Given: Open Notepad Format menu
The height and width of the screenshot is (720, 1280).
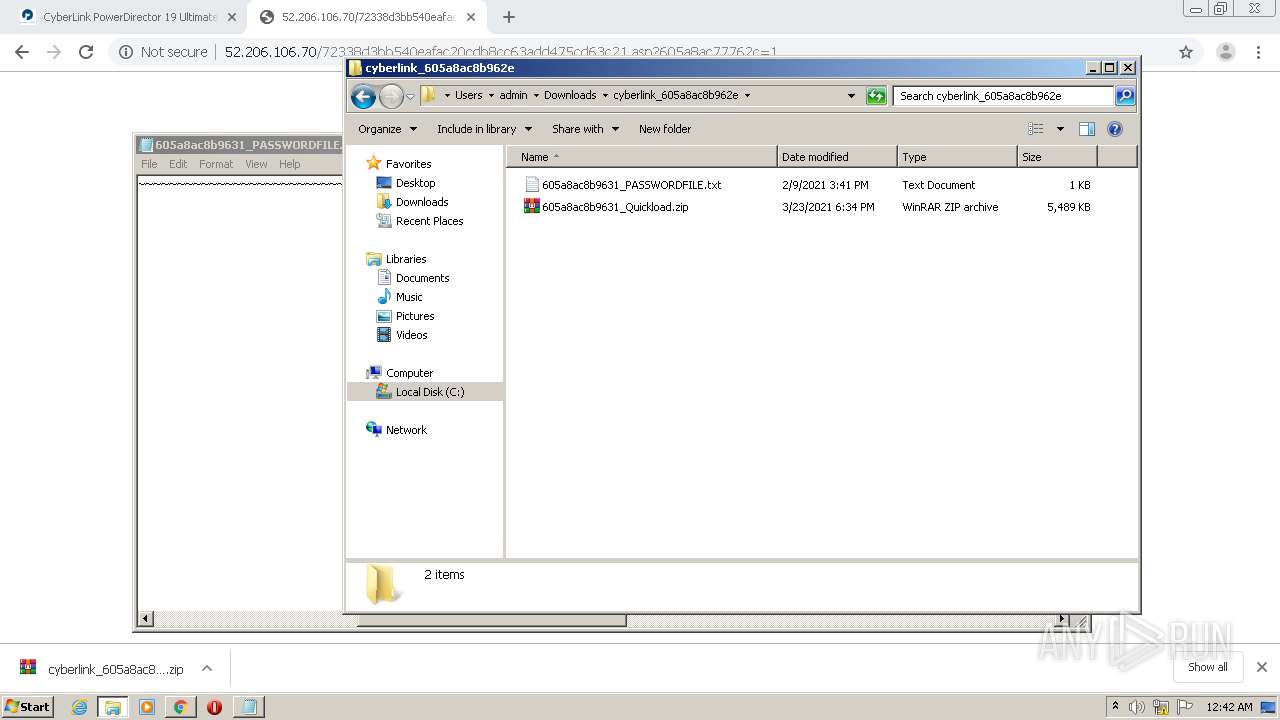Looking at the screenshot, I should (216, 164).
